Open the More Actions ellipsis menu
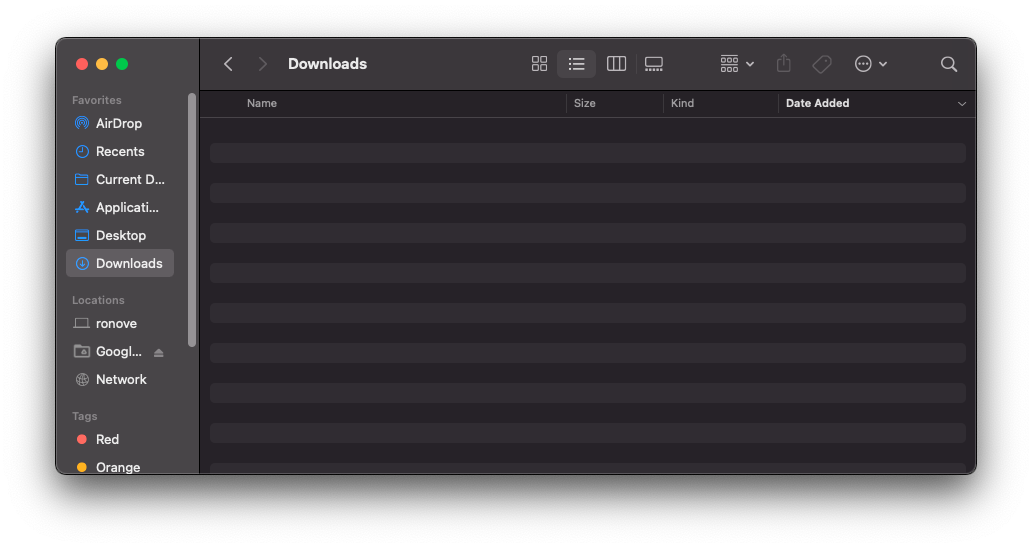The width and height of the screenshot is (1032, 548). pyautogui.click(x=870, y=64)
